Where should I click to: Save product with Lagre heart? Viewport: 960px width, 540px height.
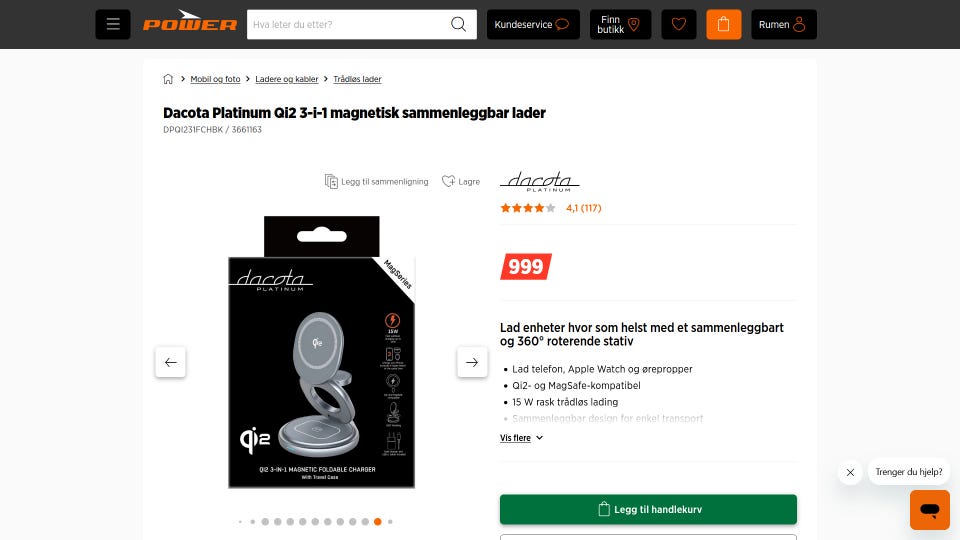coord(461,181)
